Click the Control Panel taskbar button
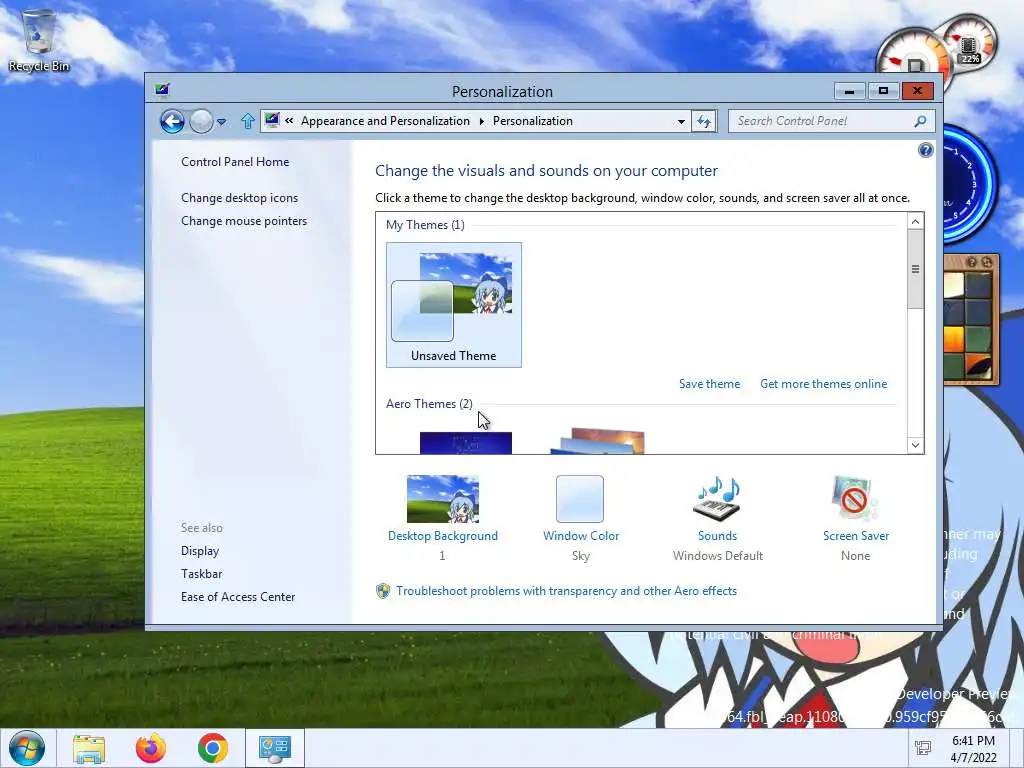Viewport: 1024px width, 768px height. coord(275,748)
